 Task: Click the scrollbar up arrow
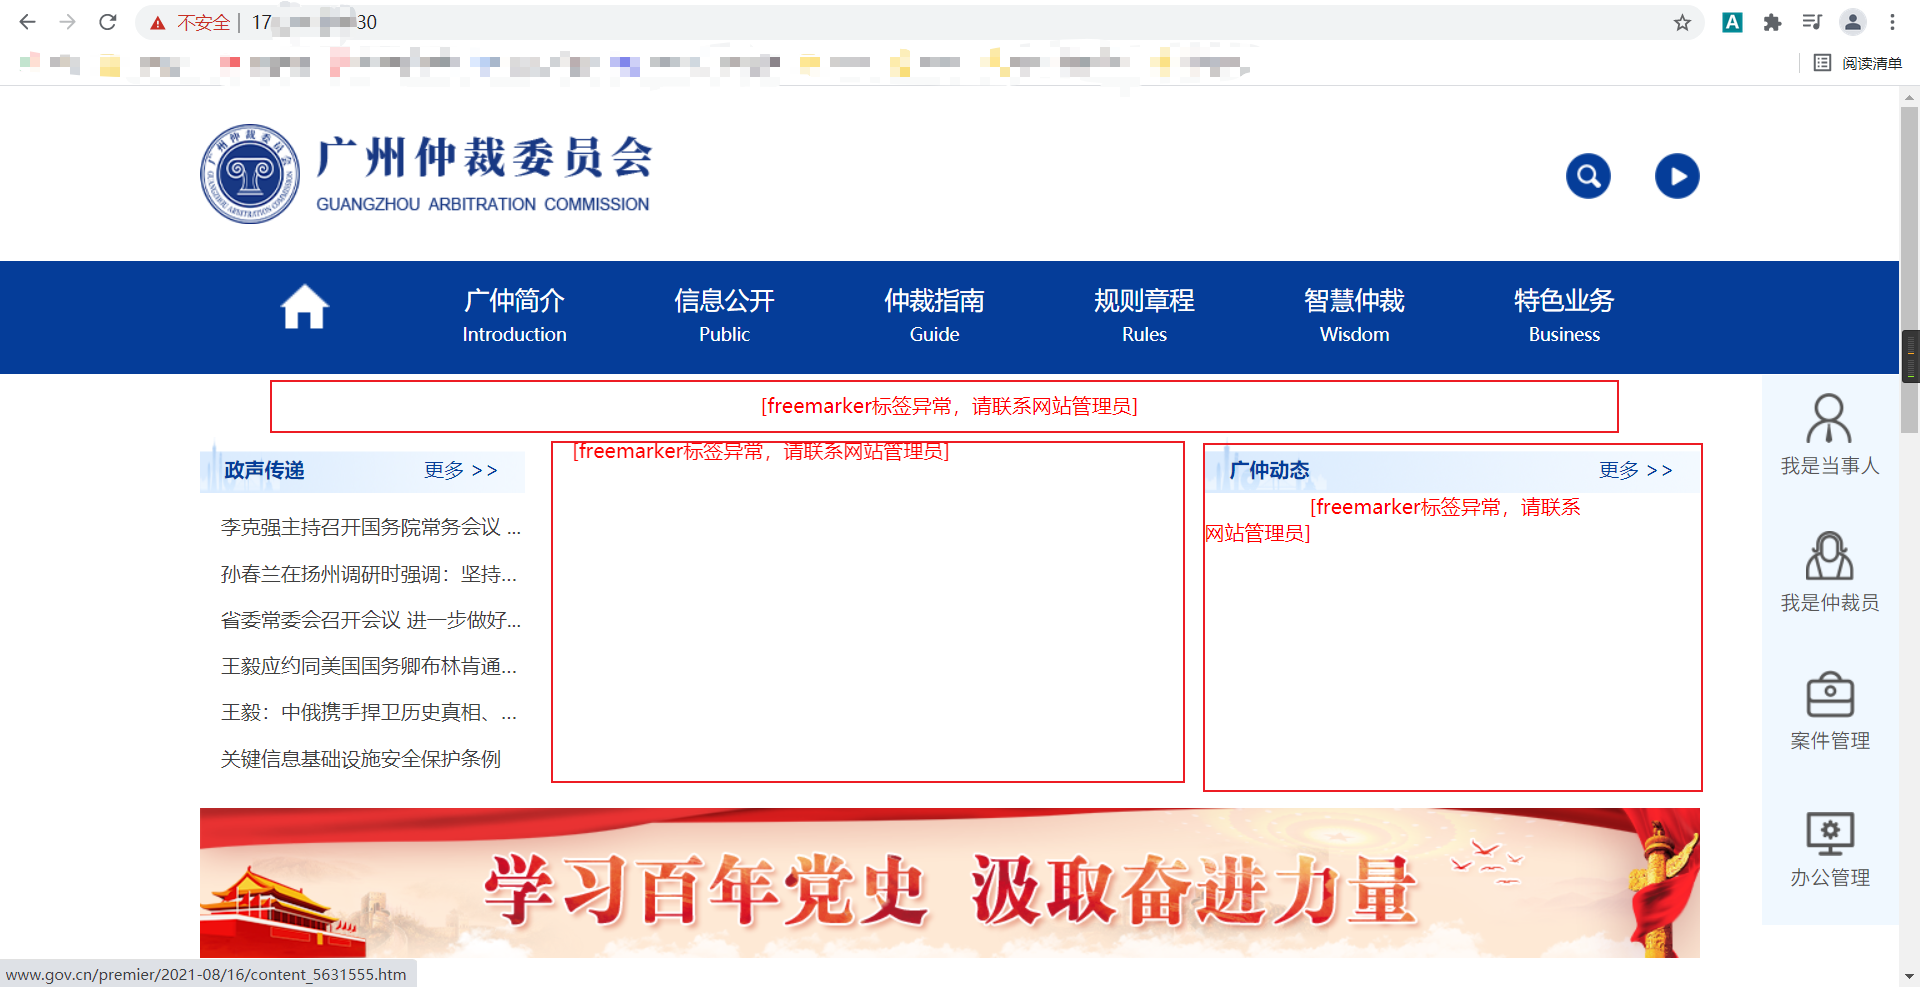pos(1910,97)
